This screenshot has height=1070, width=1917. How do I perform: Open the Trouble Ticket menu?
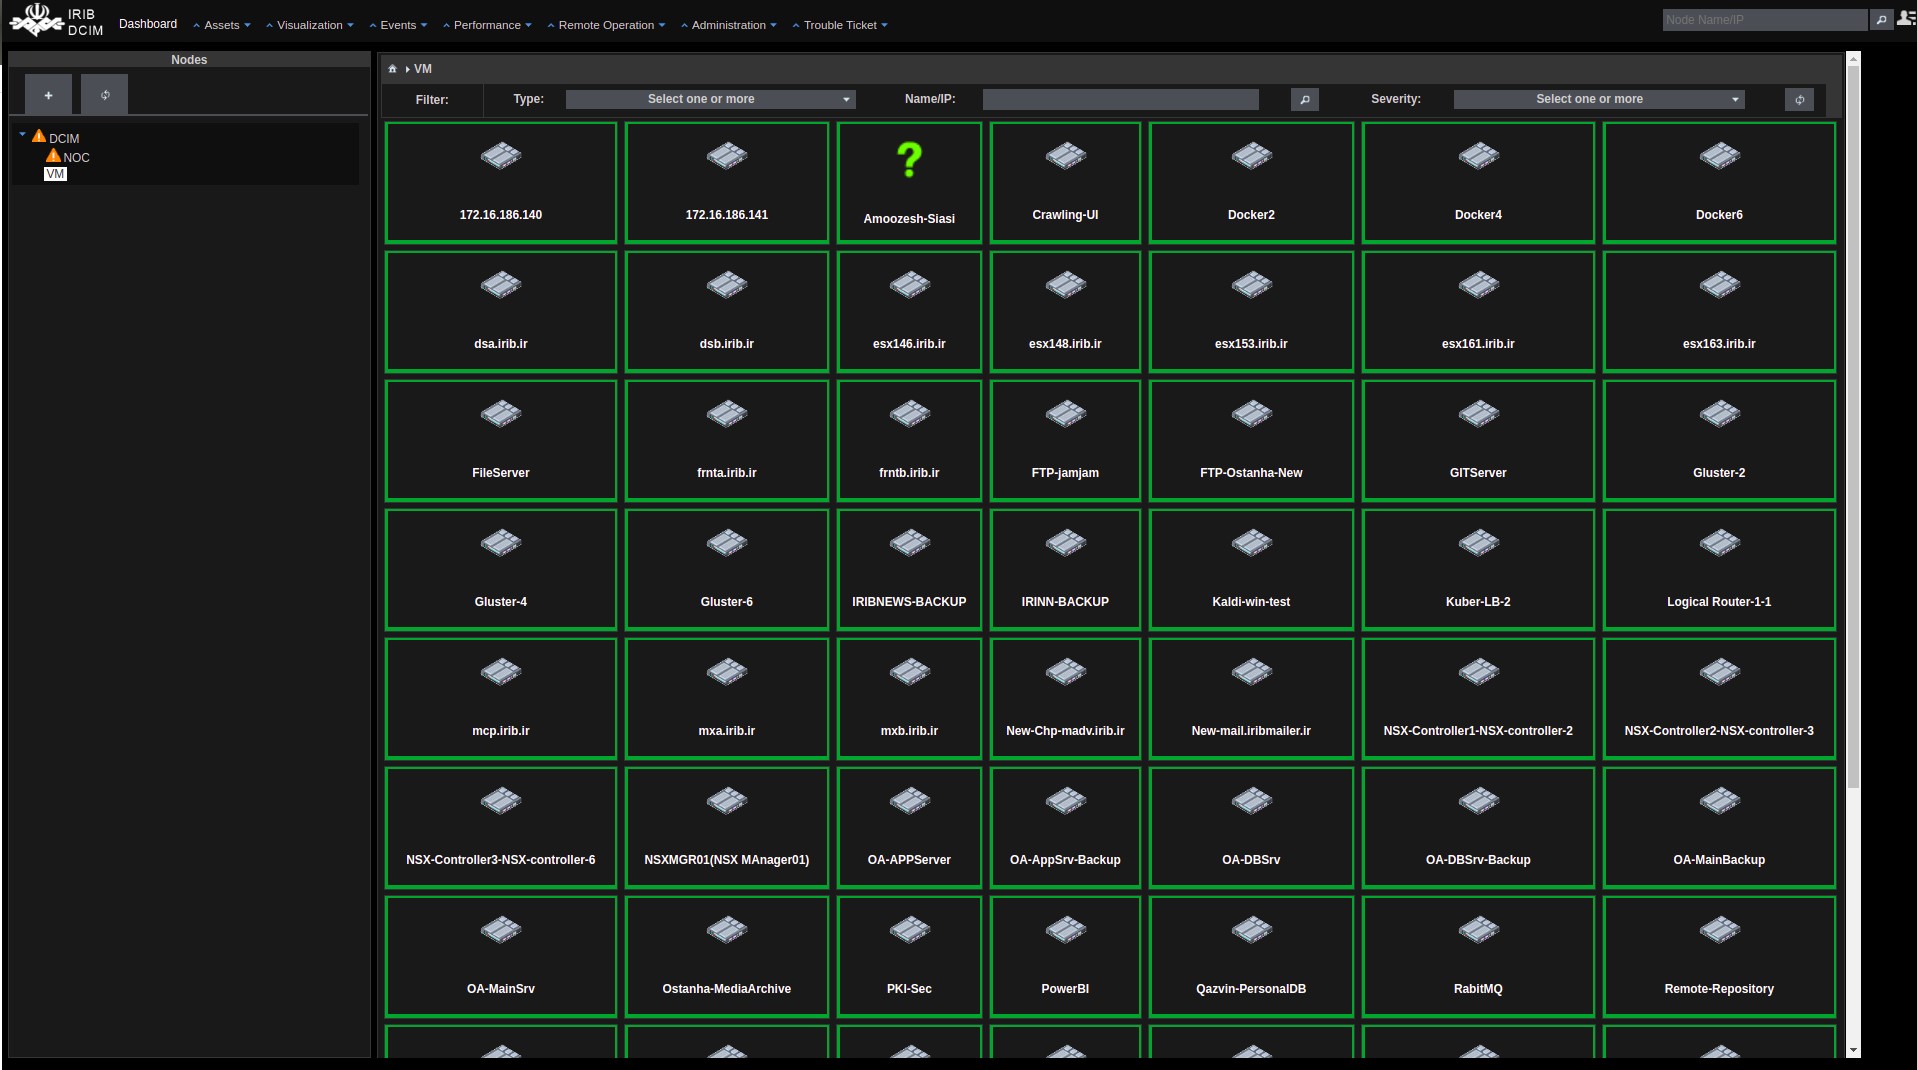[x=840, y=25]
